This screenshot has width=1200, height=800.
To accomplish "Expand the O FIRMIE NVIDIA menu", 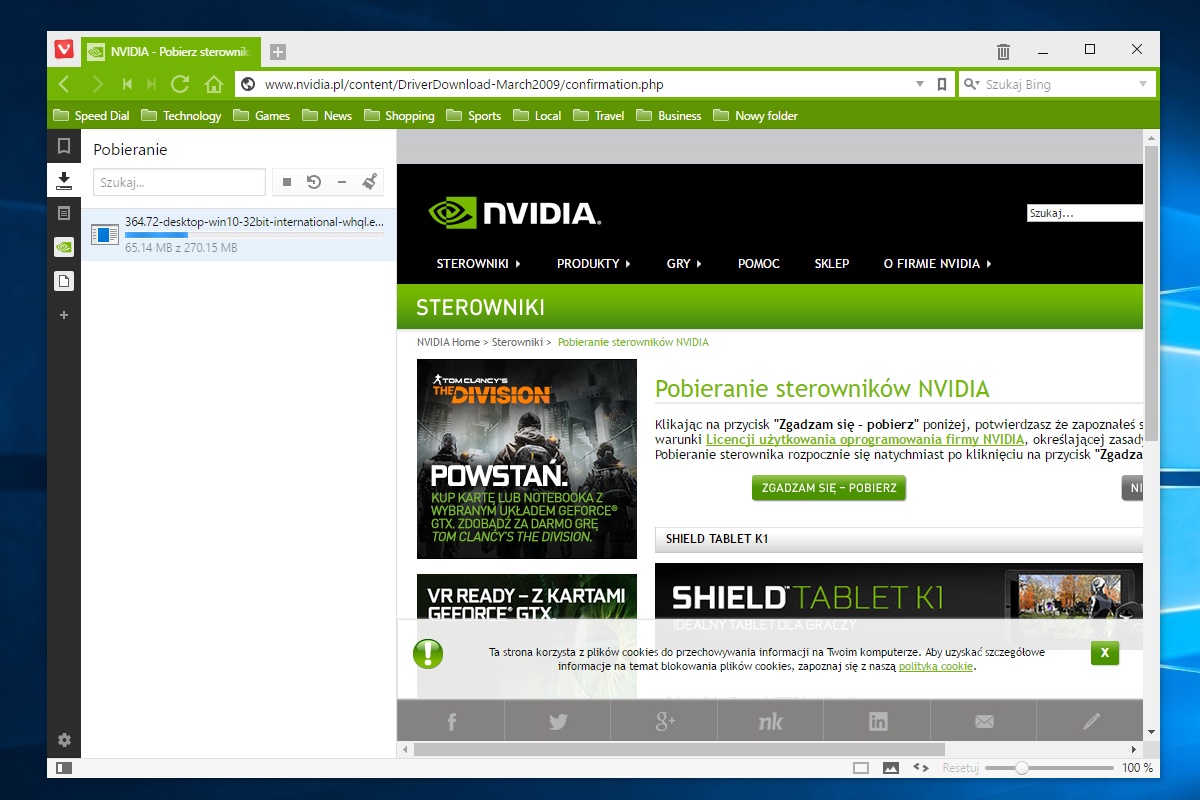I will [938, 264].
